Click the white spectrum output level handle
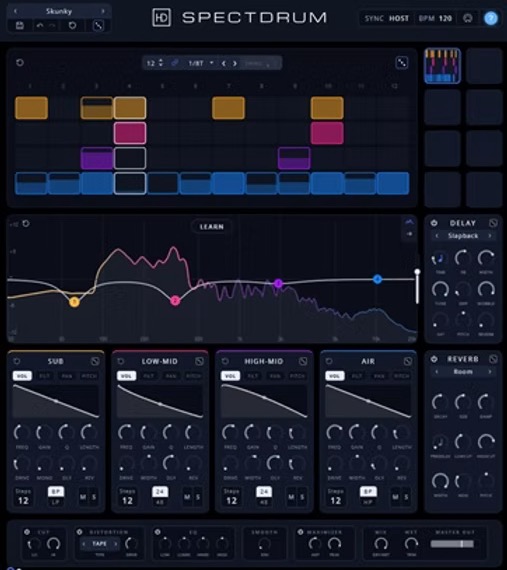 [417, 272]
